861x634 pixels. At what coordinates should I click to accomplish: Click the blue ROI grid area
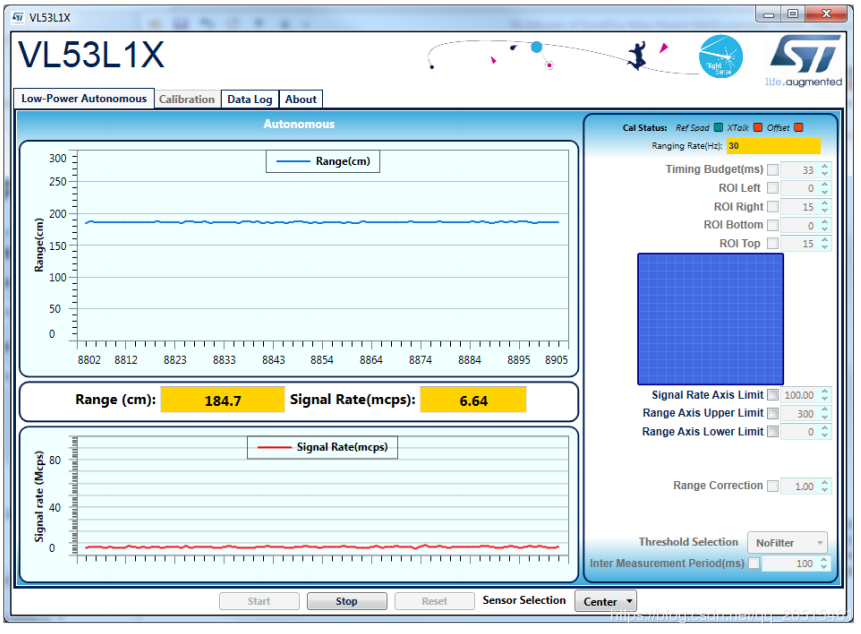(x=710, y=319)
